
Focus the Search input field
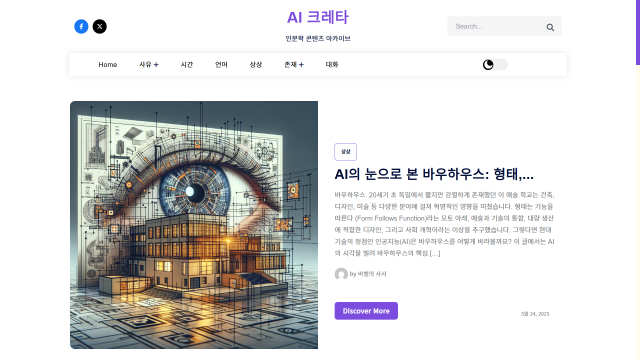coord(496,27)
